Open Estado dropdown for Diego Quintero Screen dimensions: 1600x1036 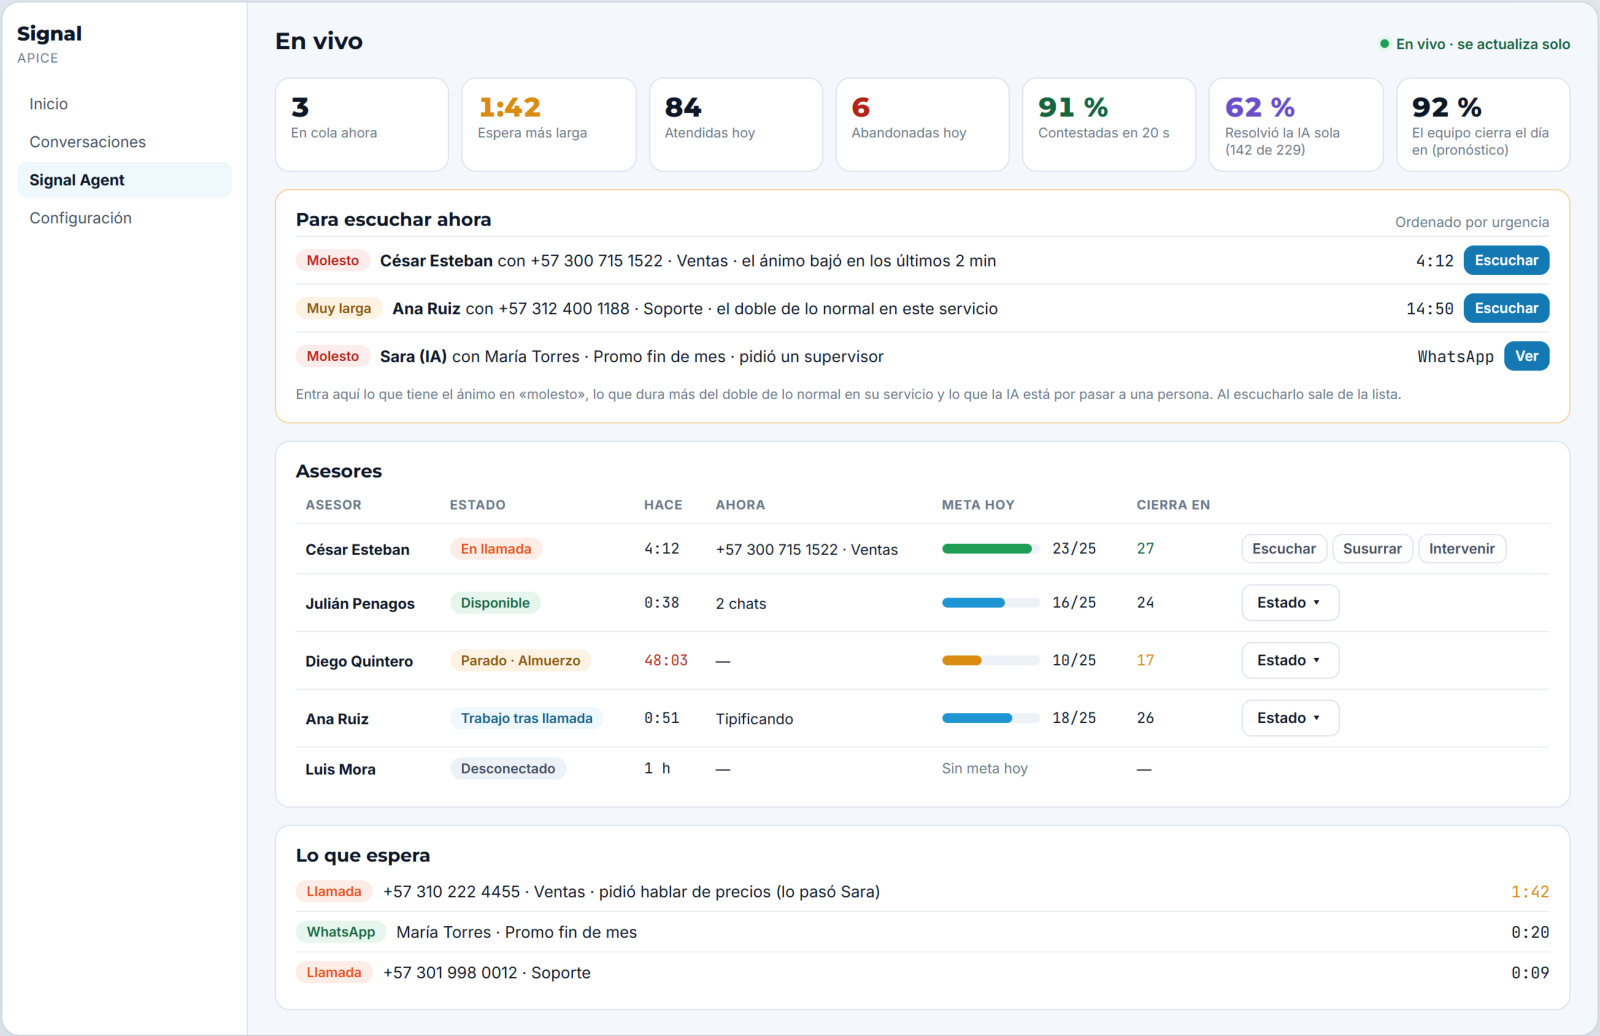(x=1290, y=661)
